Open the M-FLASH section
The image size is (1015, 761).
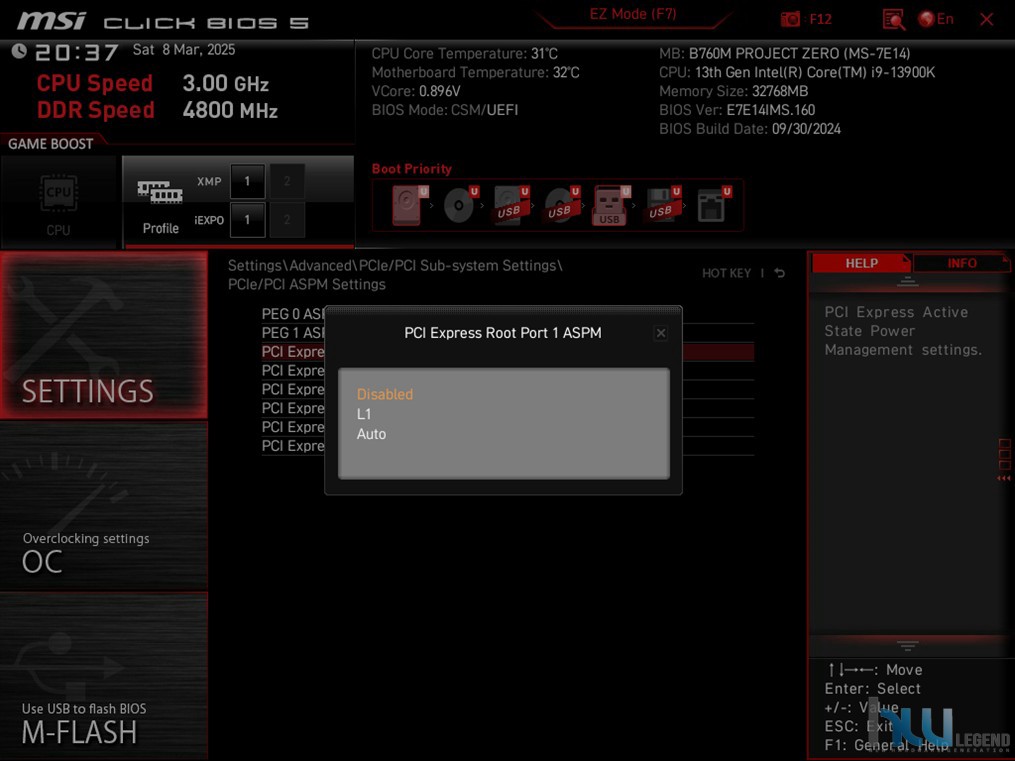click(104, 676)
